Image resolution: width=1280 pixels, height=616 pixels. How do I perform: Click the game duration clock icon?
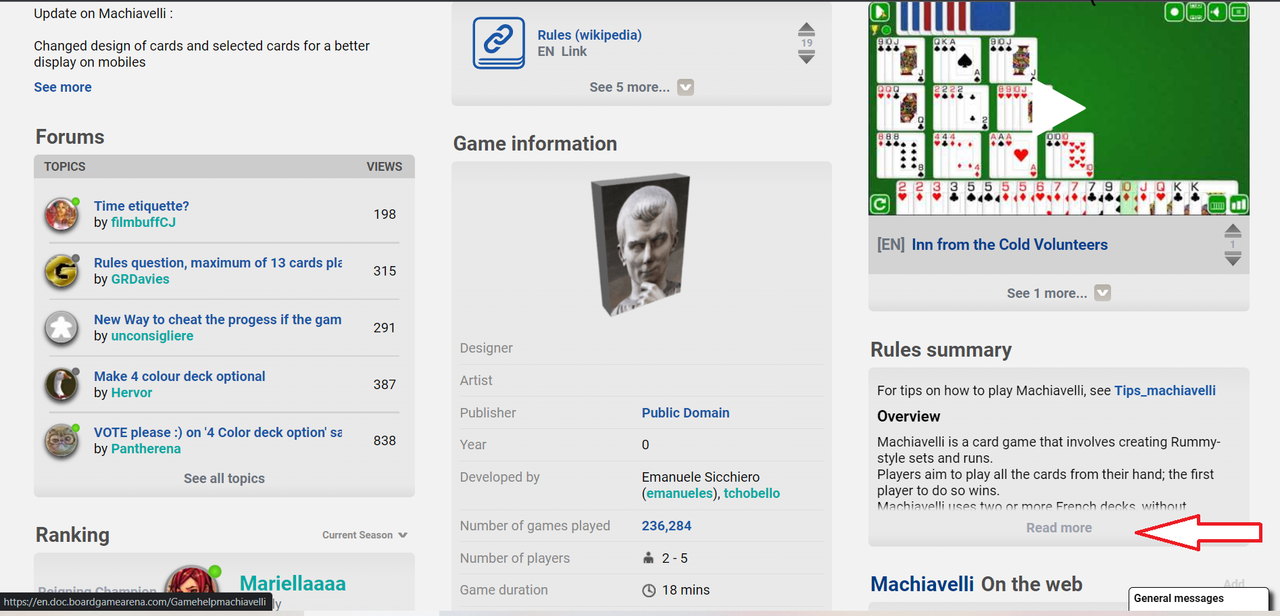[649, 590]
